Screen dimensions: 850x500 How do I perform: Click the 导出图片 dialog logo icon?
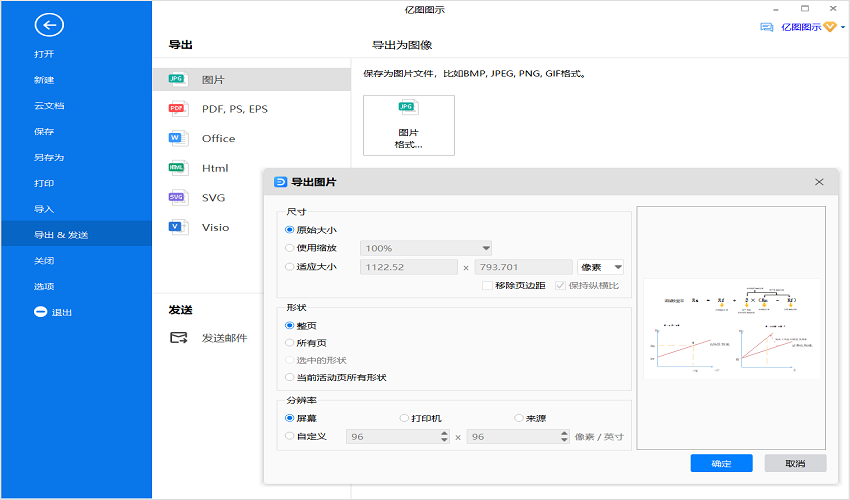tap(280, 182)
